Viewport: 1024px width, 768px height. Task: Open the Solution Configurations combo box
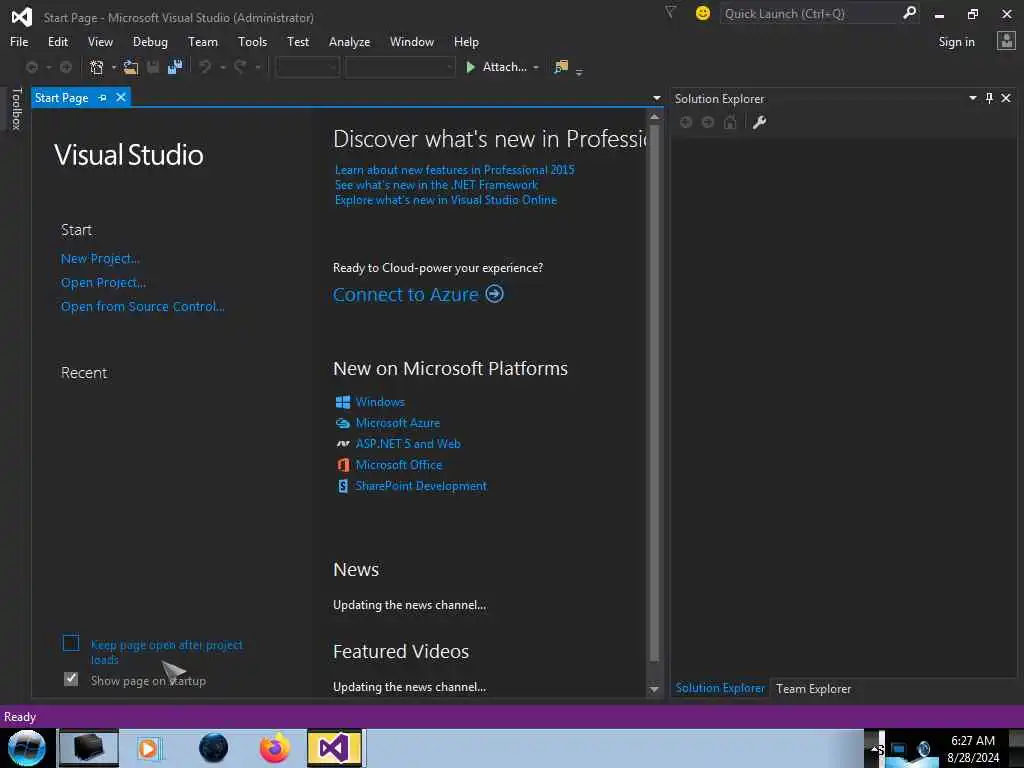point(307,67)
